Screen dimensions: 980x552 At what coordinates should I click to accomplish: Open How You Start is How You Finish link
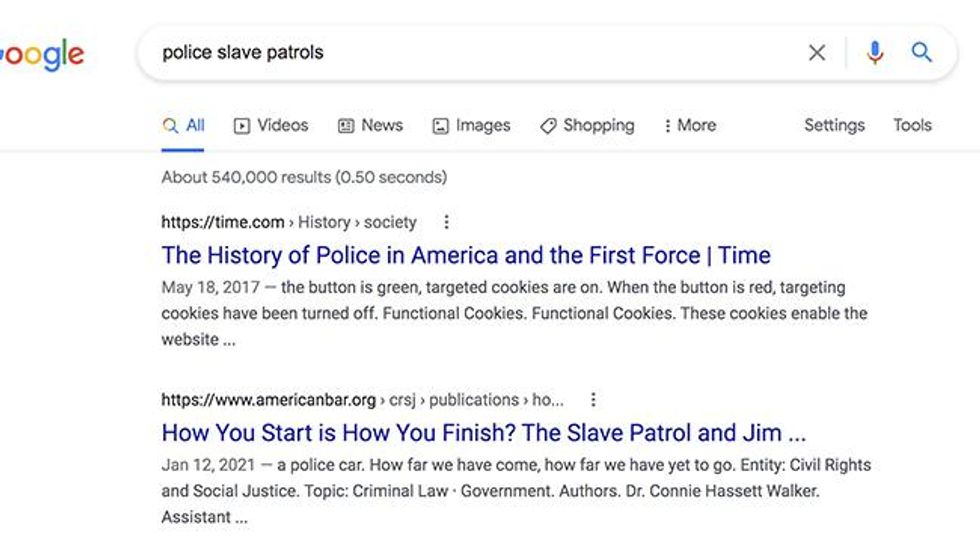[x=484, y=433]
